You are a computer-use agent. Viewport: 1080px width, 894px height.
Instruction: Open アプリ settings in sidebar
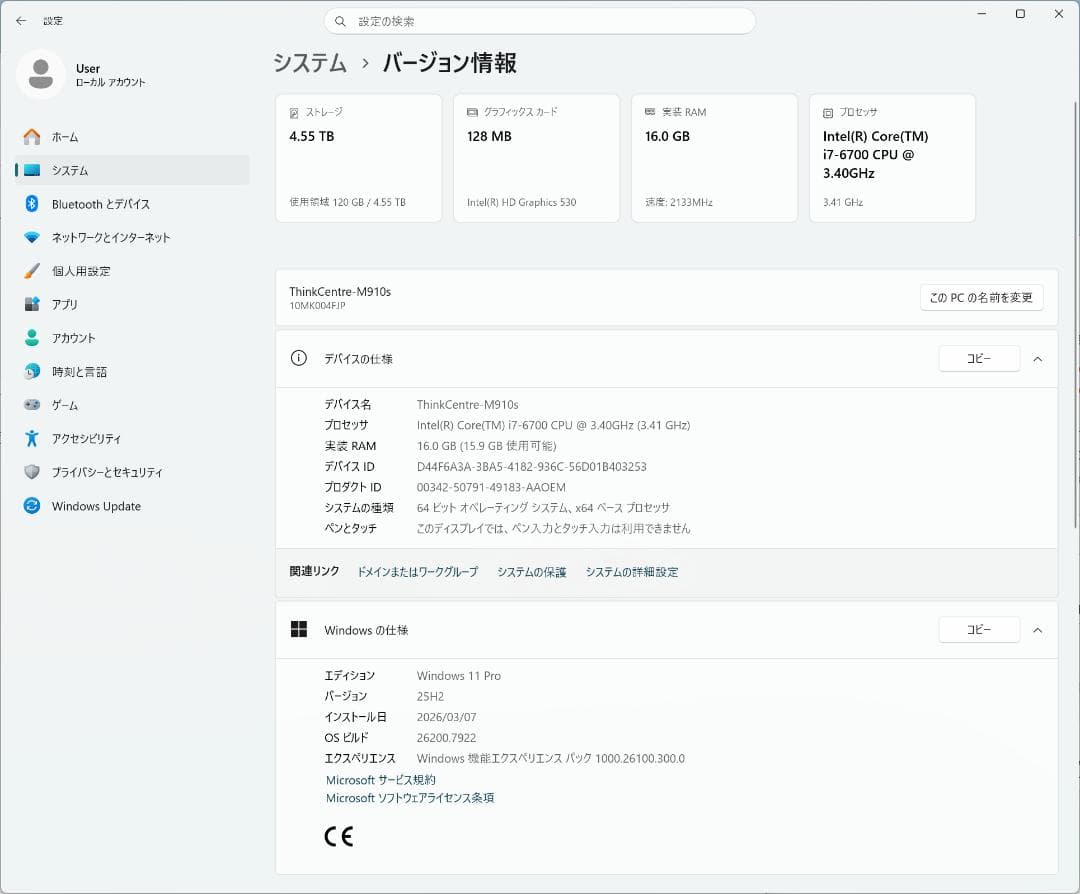[x=132, y=304]
